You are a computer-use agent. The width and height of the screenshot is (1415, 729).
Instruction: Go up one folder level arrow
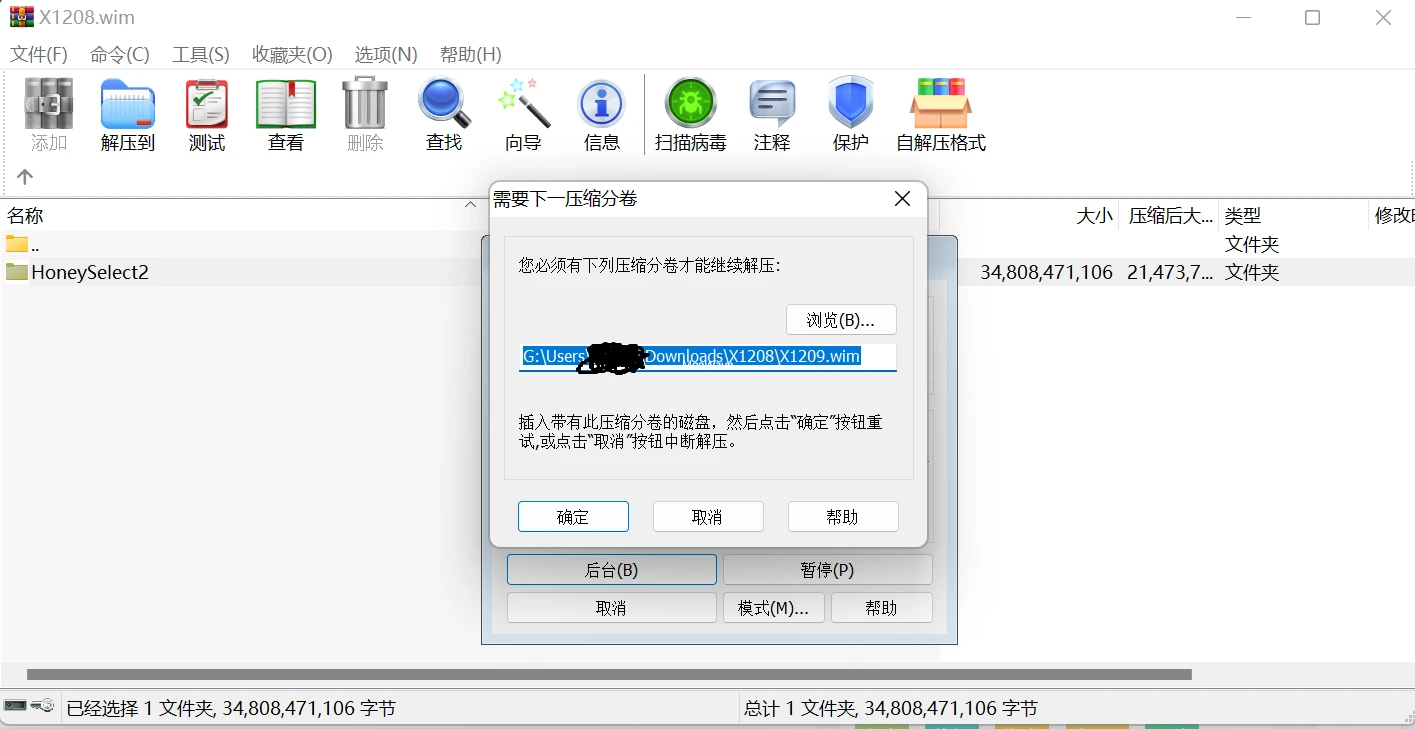coord(25,177)
